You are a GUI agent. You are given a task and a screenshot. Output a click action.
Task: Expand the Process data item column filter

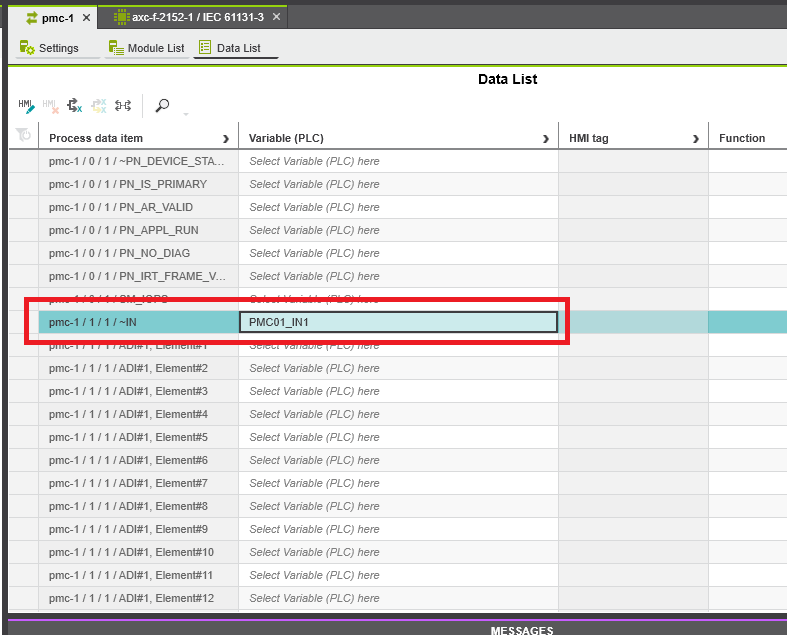click(x=226, y=139)
